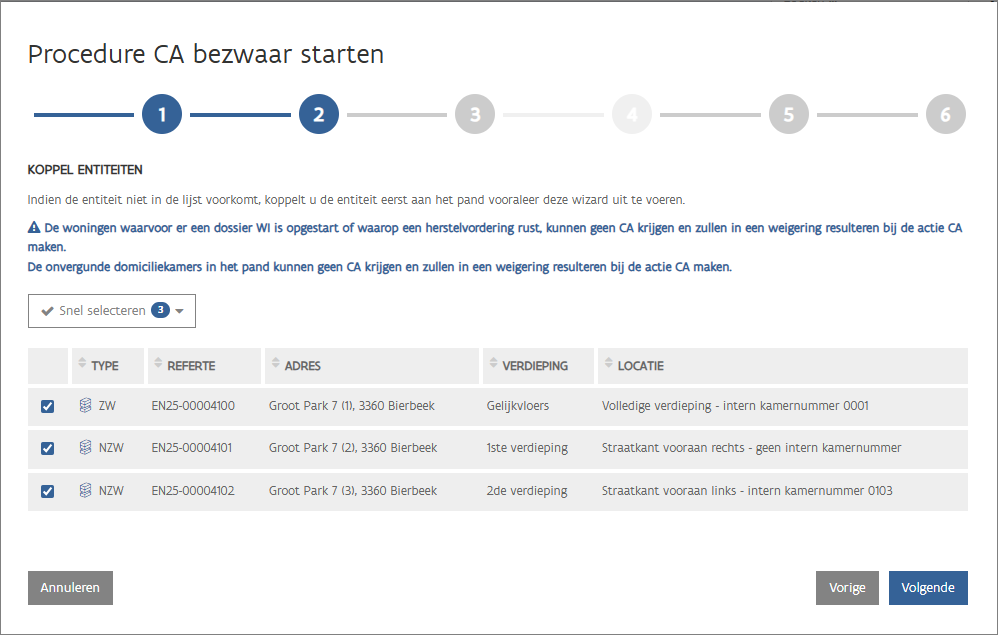Click the building icon for EN25-00004100
The height and width of the screenshot is (635, 998).
point(85,406)
